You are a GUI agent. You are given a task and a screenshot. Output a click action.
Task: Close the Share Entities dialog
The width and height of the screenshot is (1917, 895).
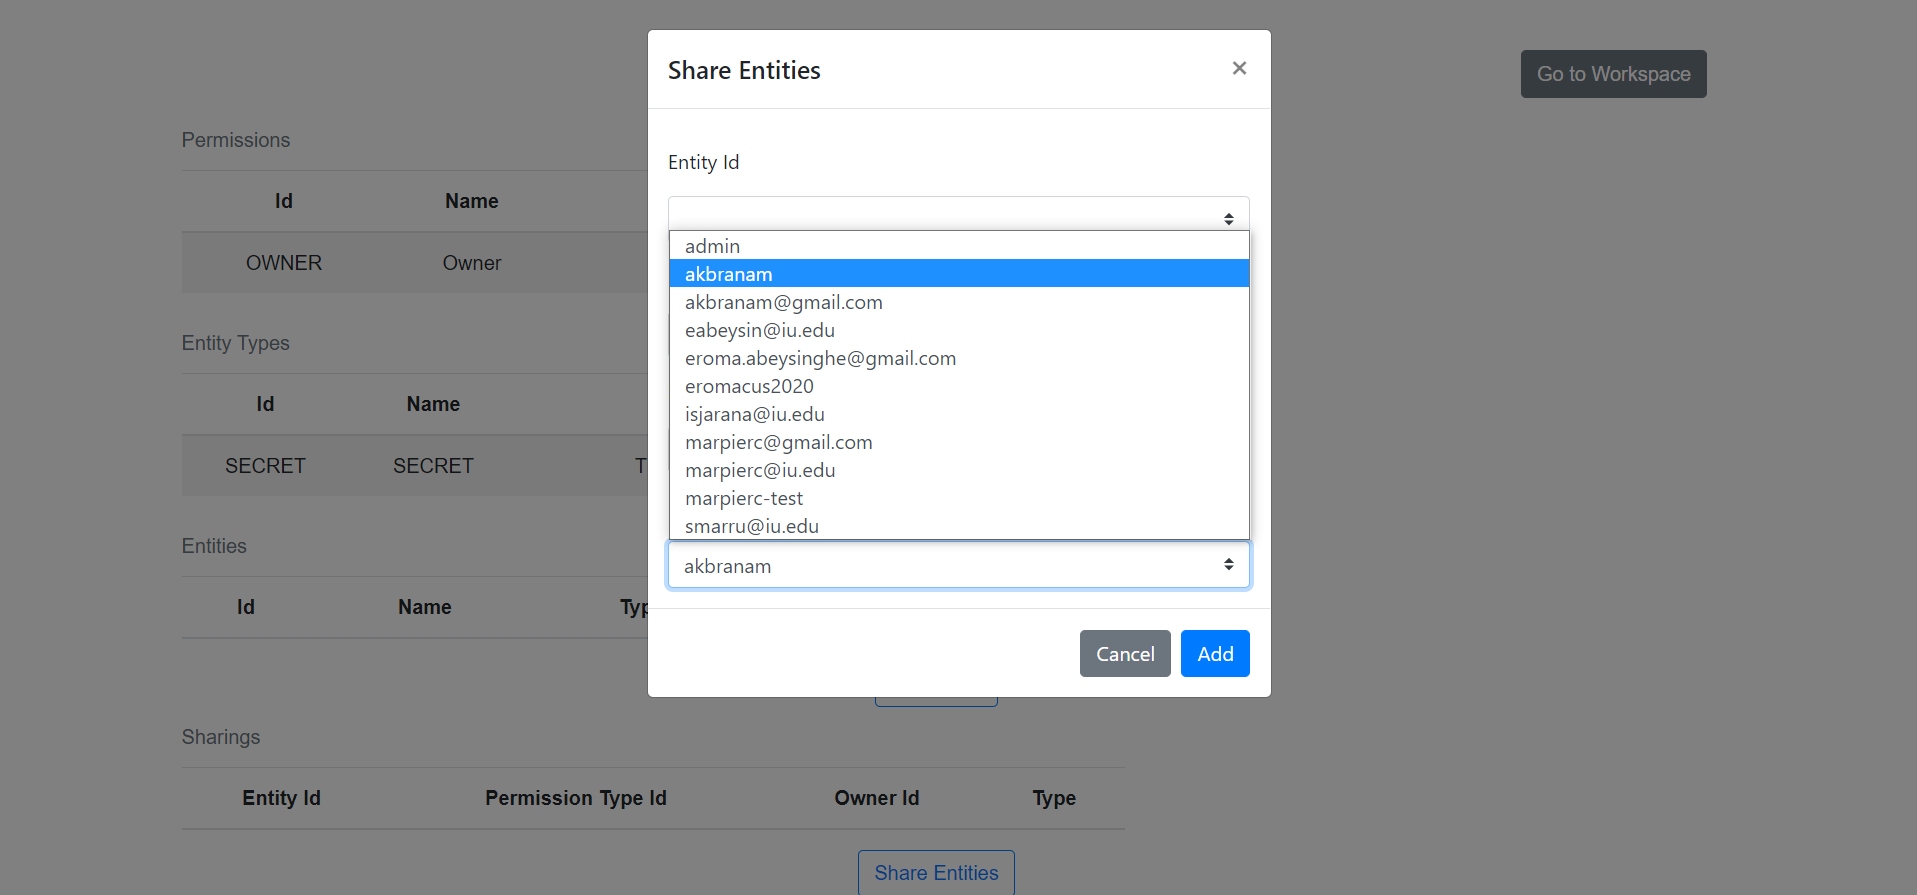coord(1239,68)
